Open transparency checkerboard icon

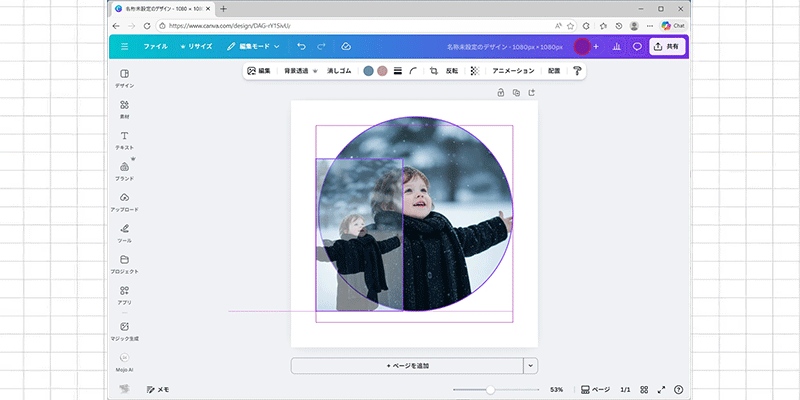[474, 71]
